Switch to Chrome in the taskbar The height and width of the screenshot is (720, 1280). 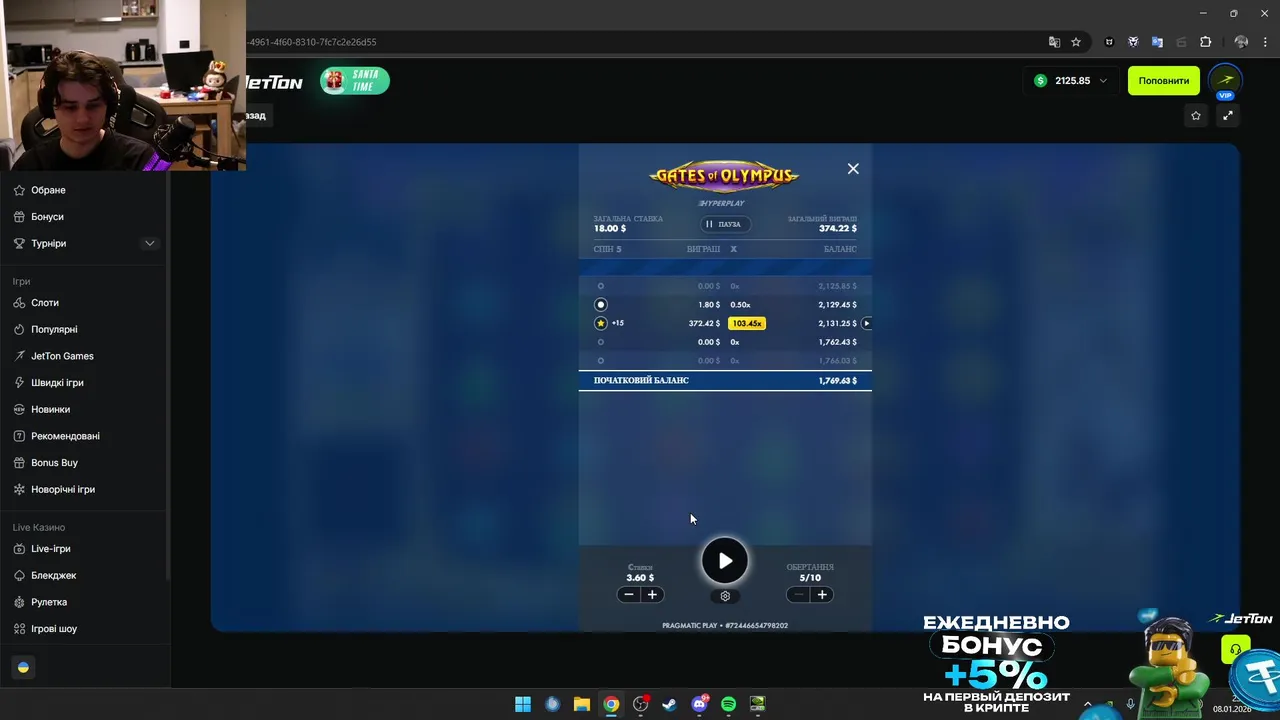point(611,704)
